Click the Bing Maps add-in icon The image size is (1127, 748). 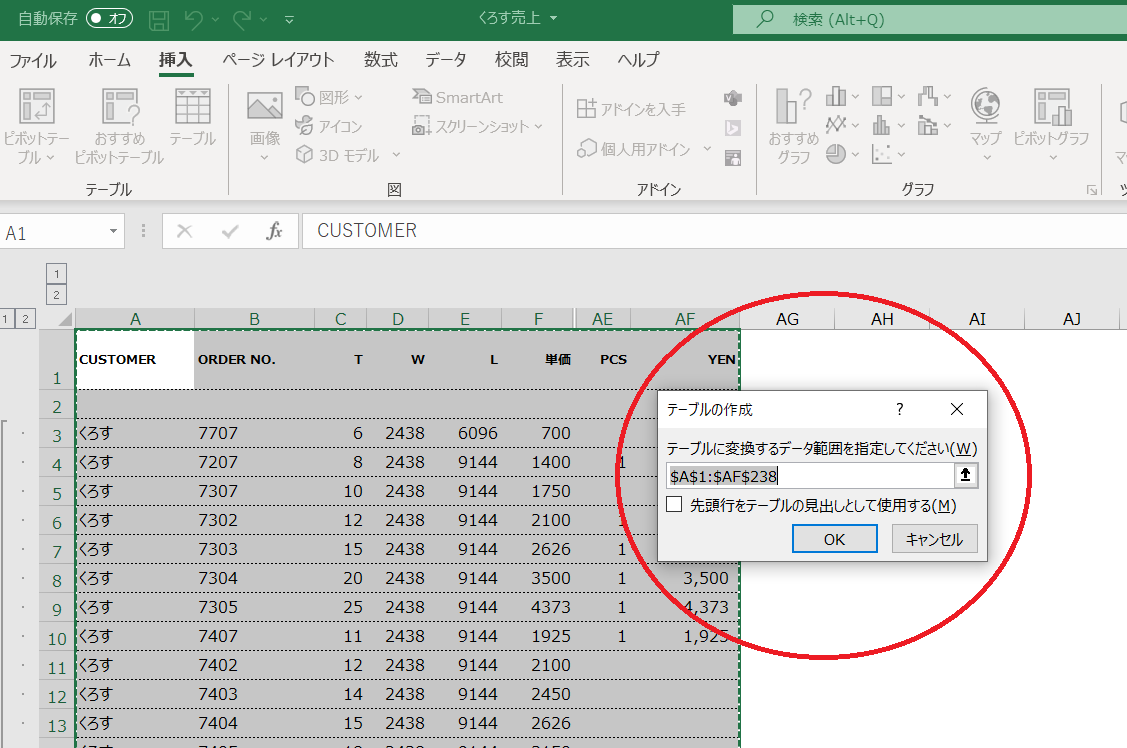point(732,128)
